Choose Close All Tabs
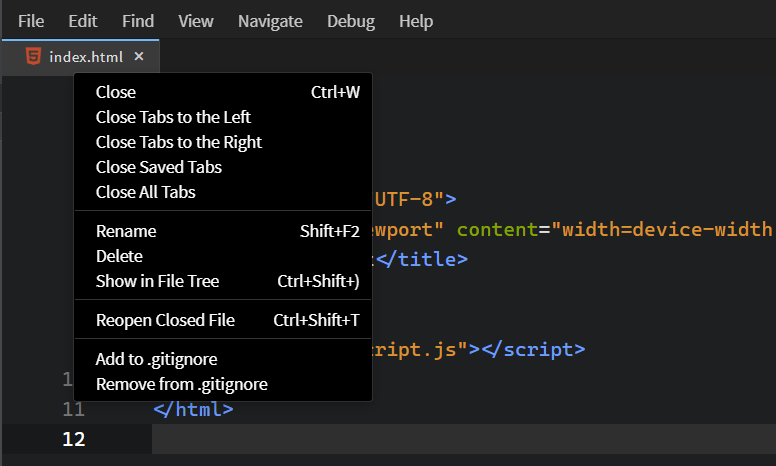The width and height of the screenshot is (776, 466). coord(223,192)
